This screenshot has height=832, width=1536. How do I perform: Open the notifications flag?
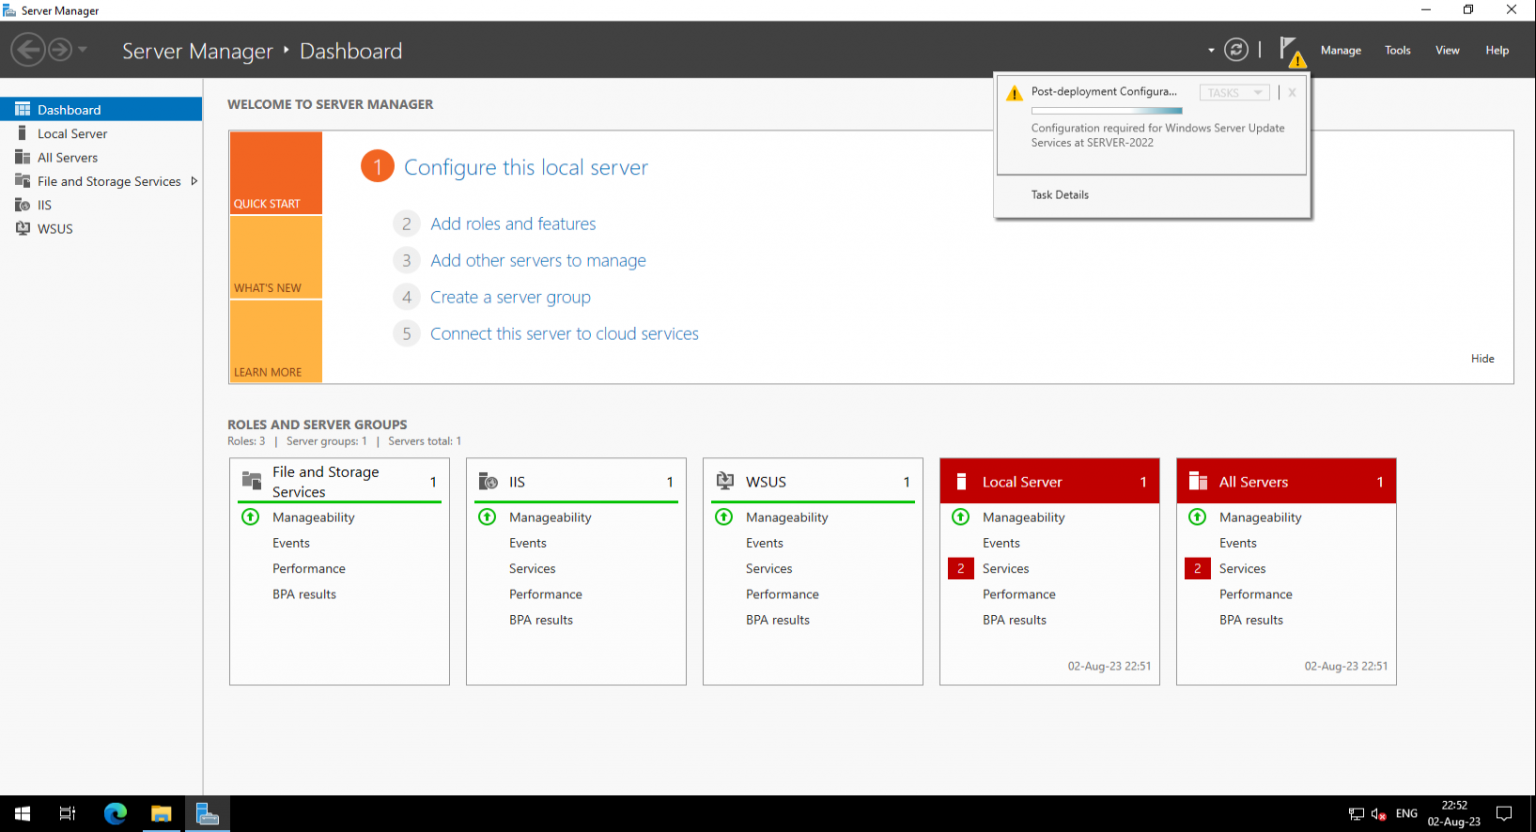pyautogui.click(x=1290, y=51)
